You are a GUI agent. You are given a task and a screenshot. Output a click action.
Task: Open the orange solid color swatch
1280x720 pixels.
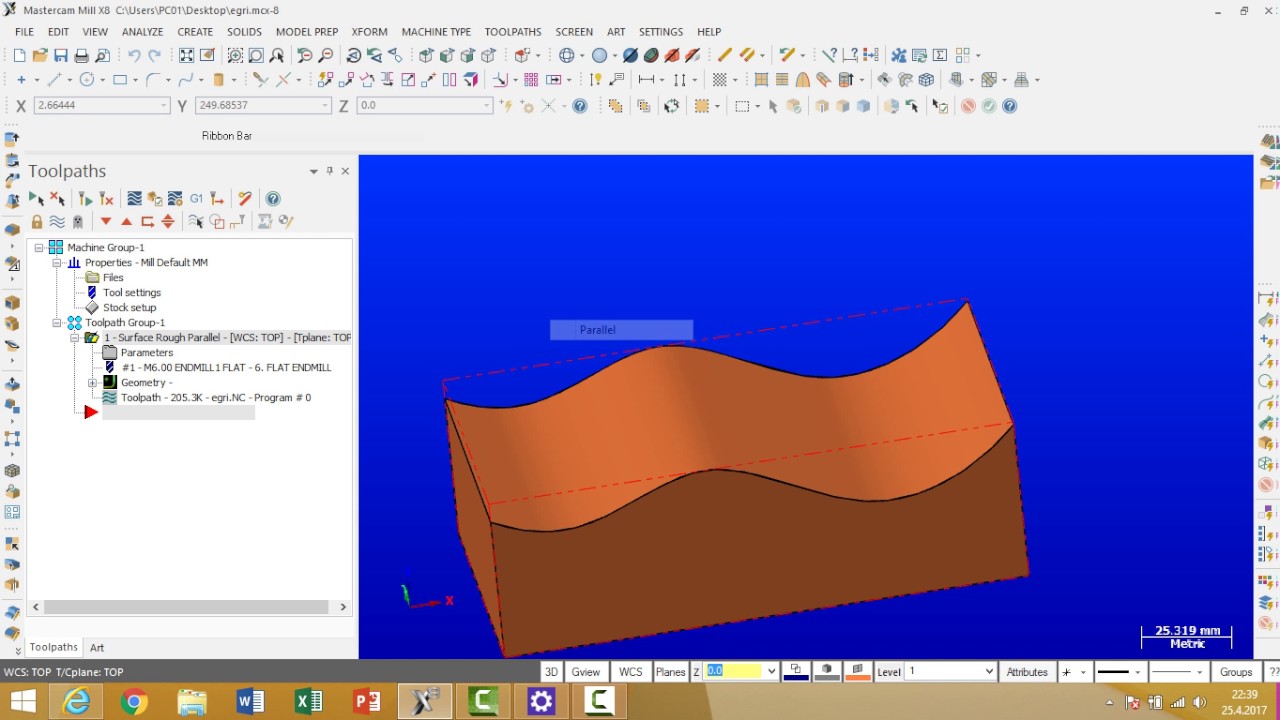[x=858, y=672]
